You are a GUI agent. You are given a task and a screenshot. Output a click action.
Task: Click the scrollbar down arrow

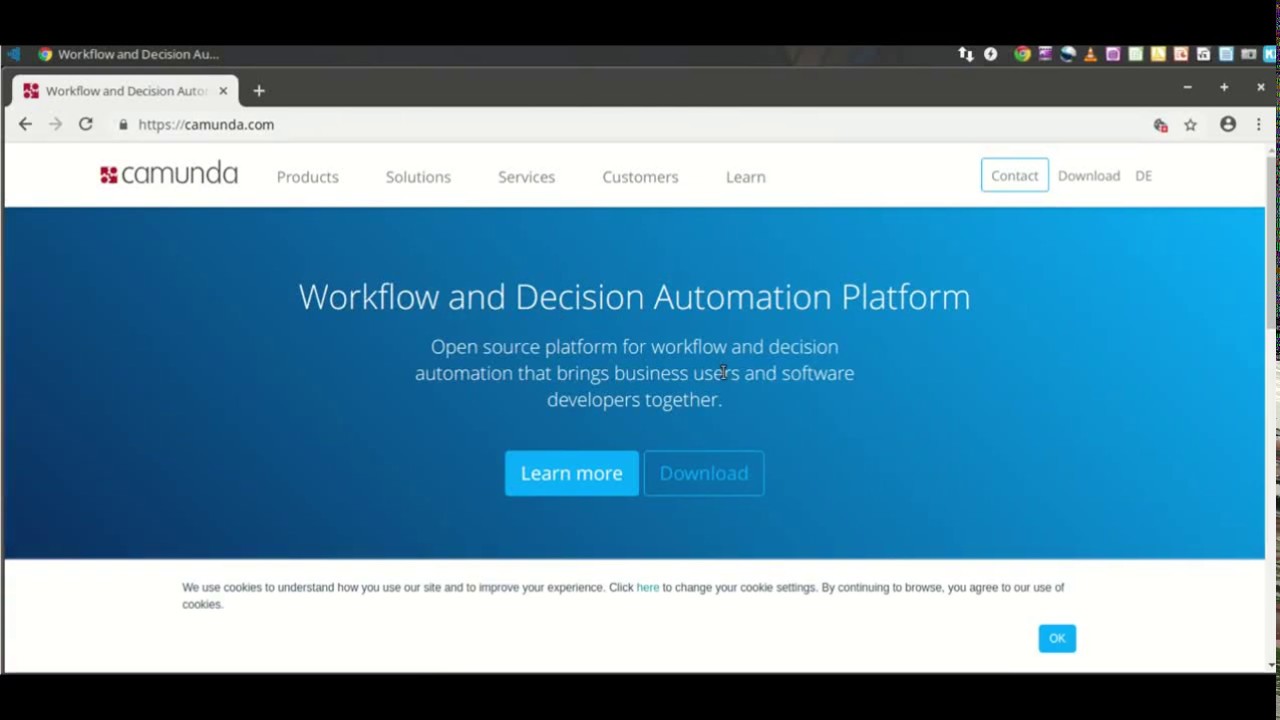point(1272,665)
